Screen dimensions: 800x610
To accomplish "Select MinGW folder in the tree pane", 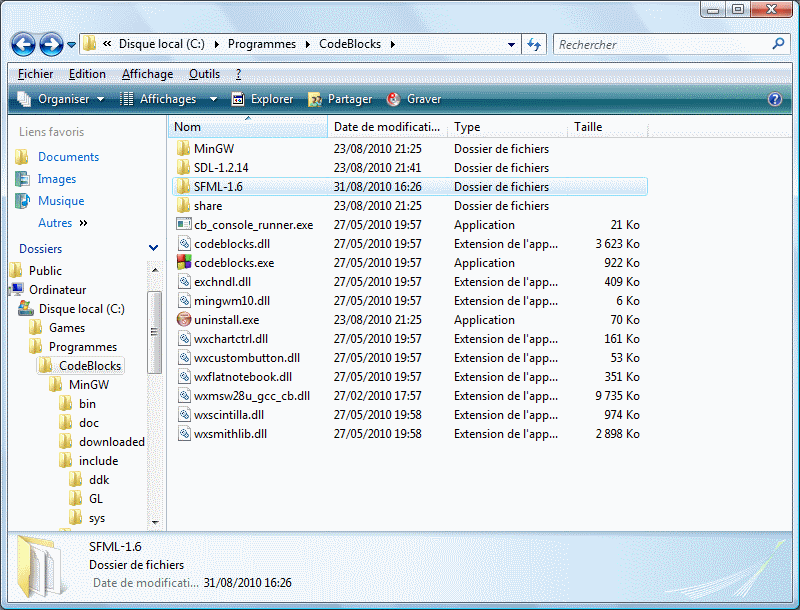I will pos(89,385).
